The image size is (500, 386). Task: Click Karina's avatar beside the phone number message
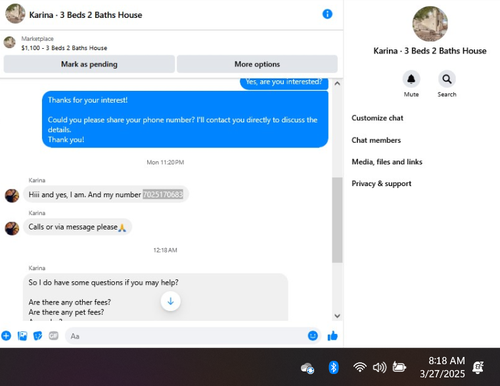(x=12, y=195)
